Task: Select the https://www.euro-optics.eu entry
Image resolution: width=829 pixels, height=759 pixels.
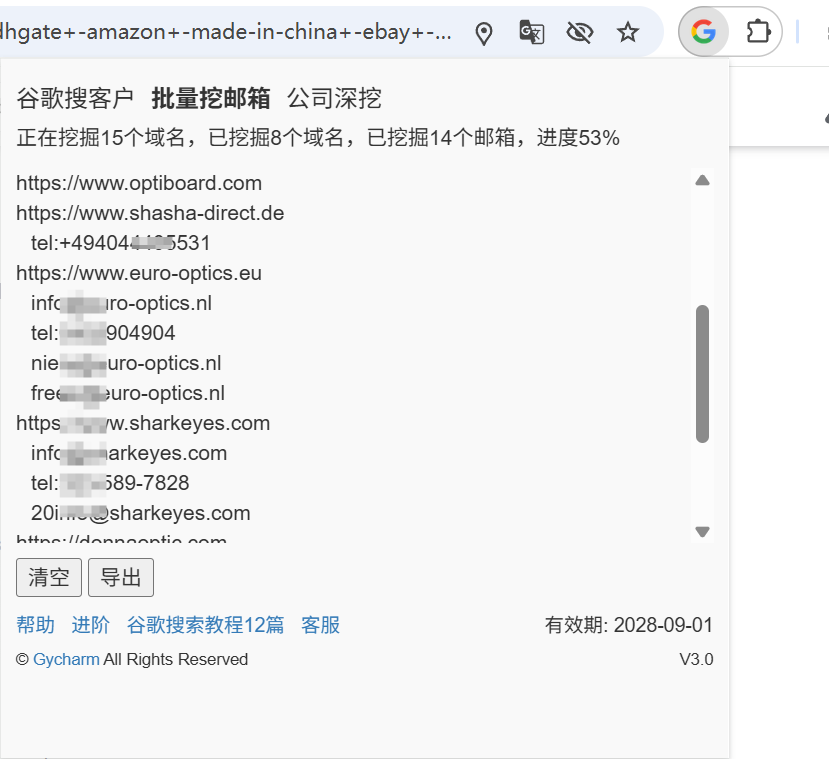Action: 139,273
